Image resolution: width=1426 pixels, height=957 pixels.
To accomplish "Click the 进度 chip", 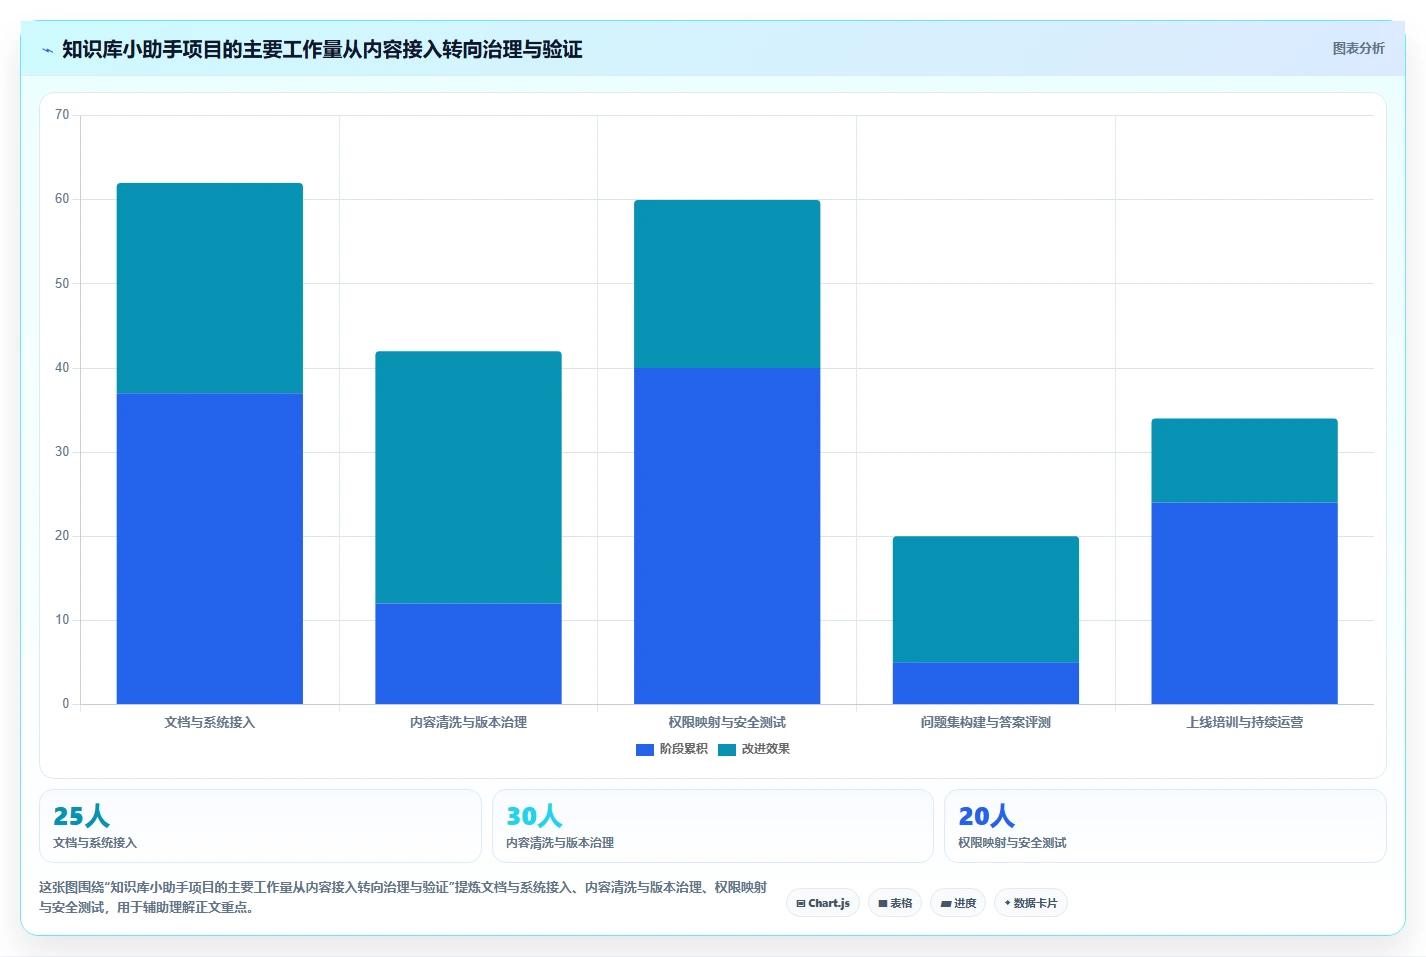I will click(x=958, y=903).
